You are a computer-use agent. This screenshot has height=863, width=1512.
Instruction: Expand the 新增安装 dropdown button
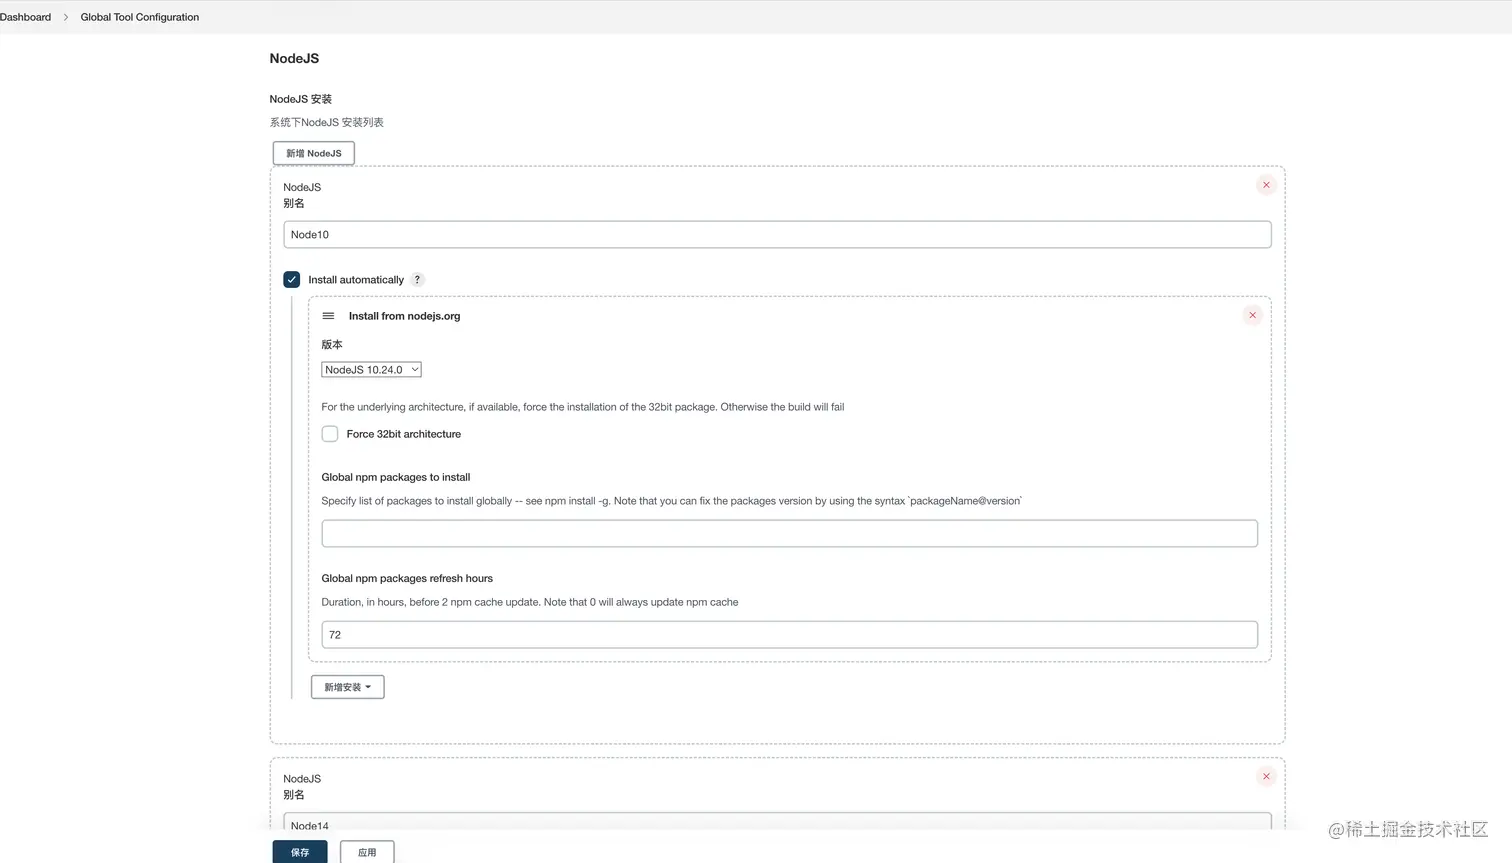[x=347, y=687]
